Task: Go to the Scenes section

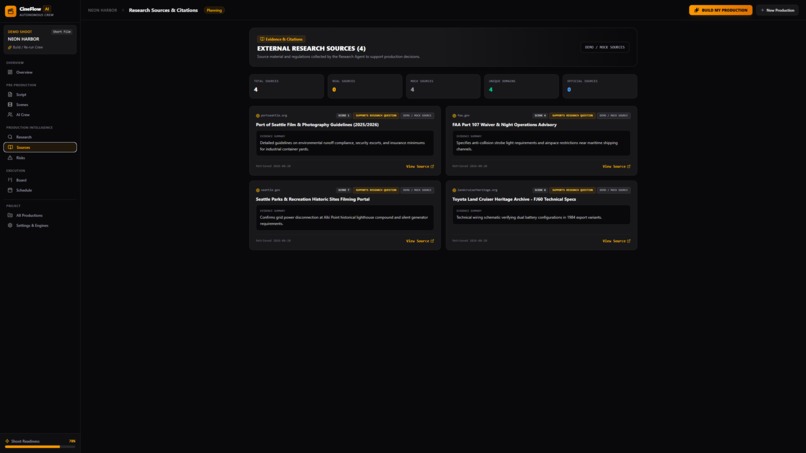Action: pyautogui.click(x=40, y=104)
